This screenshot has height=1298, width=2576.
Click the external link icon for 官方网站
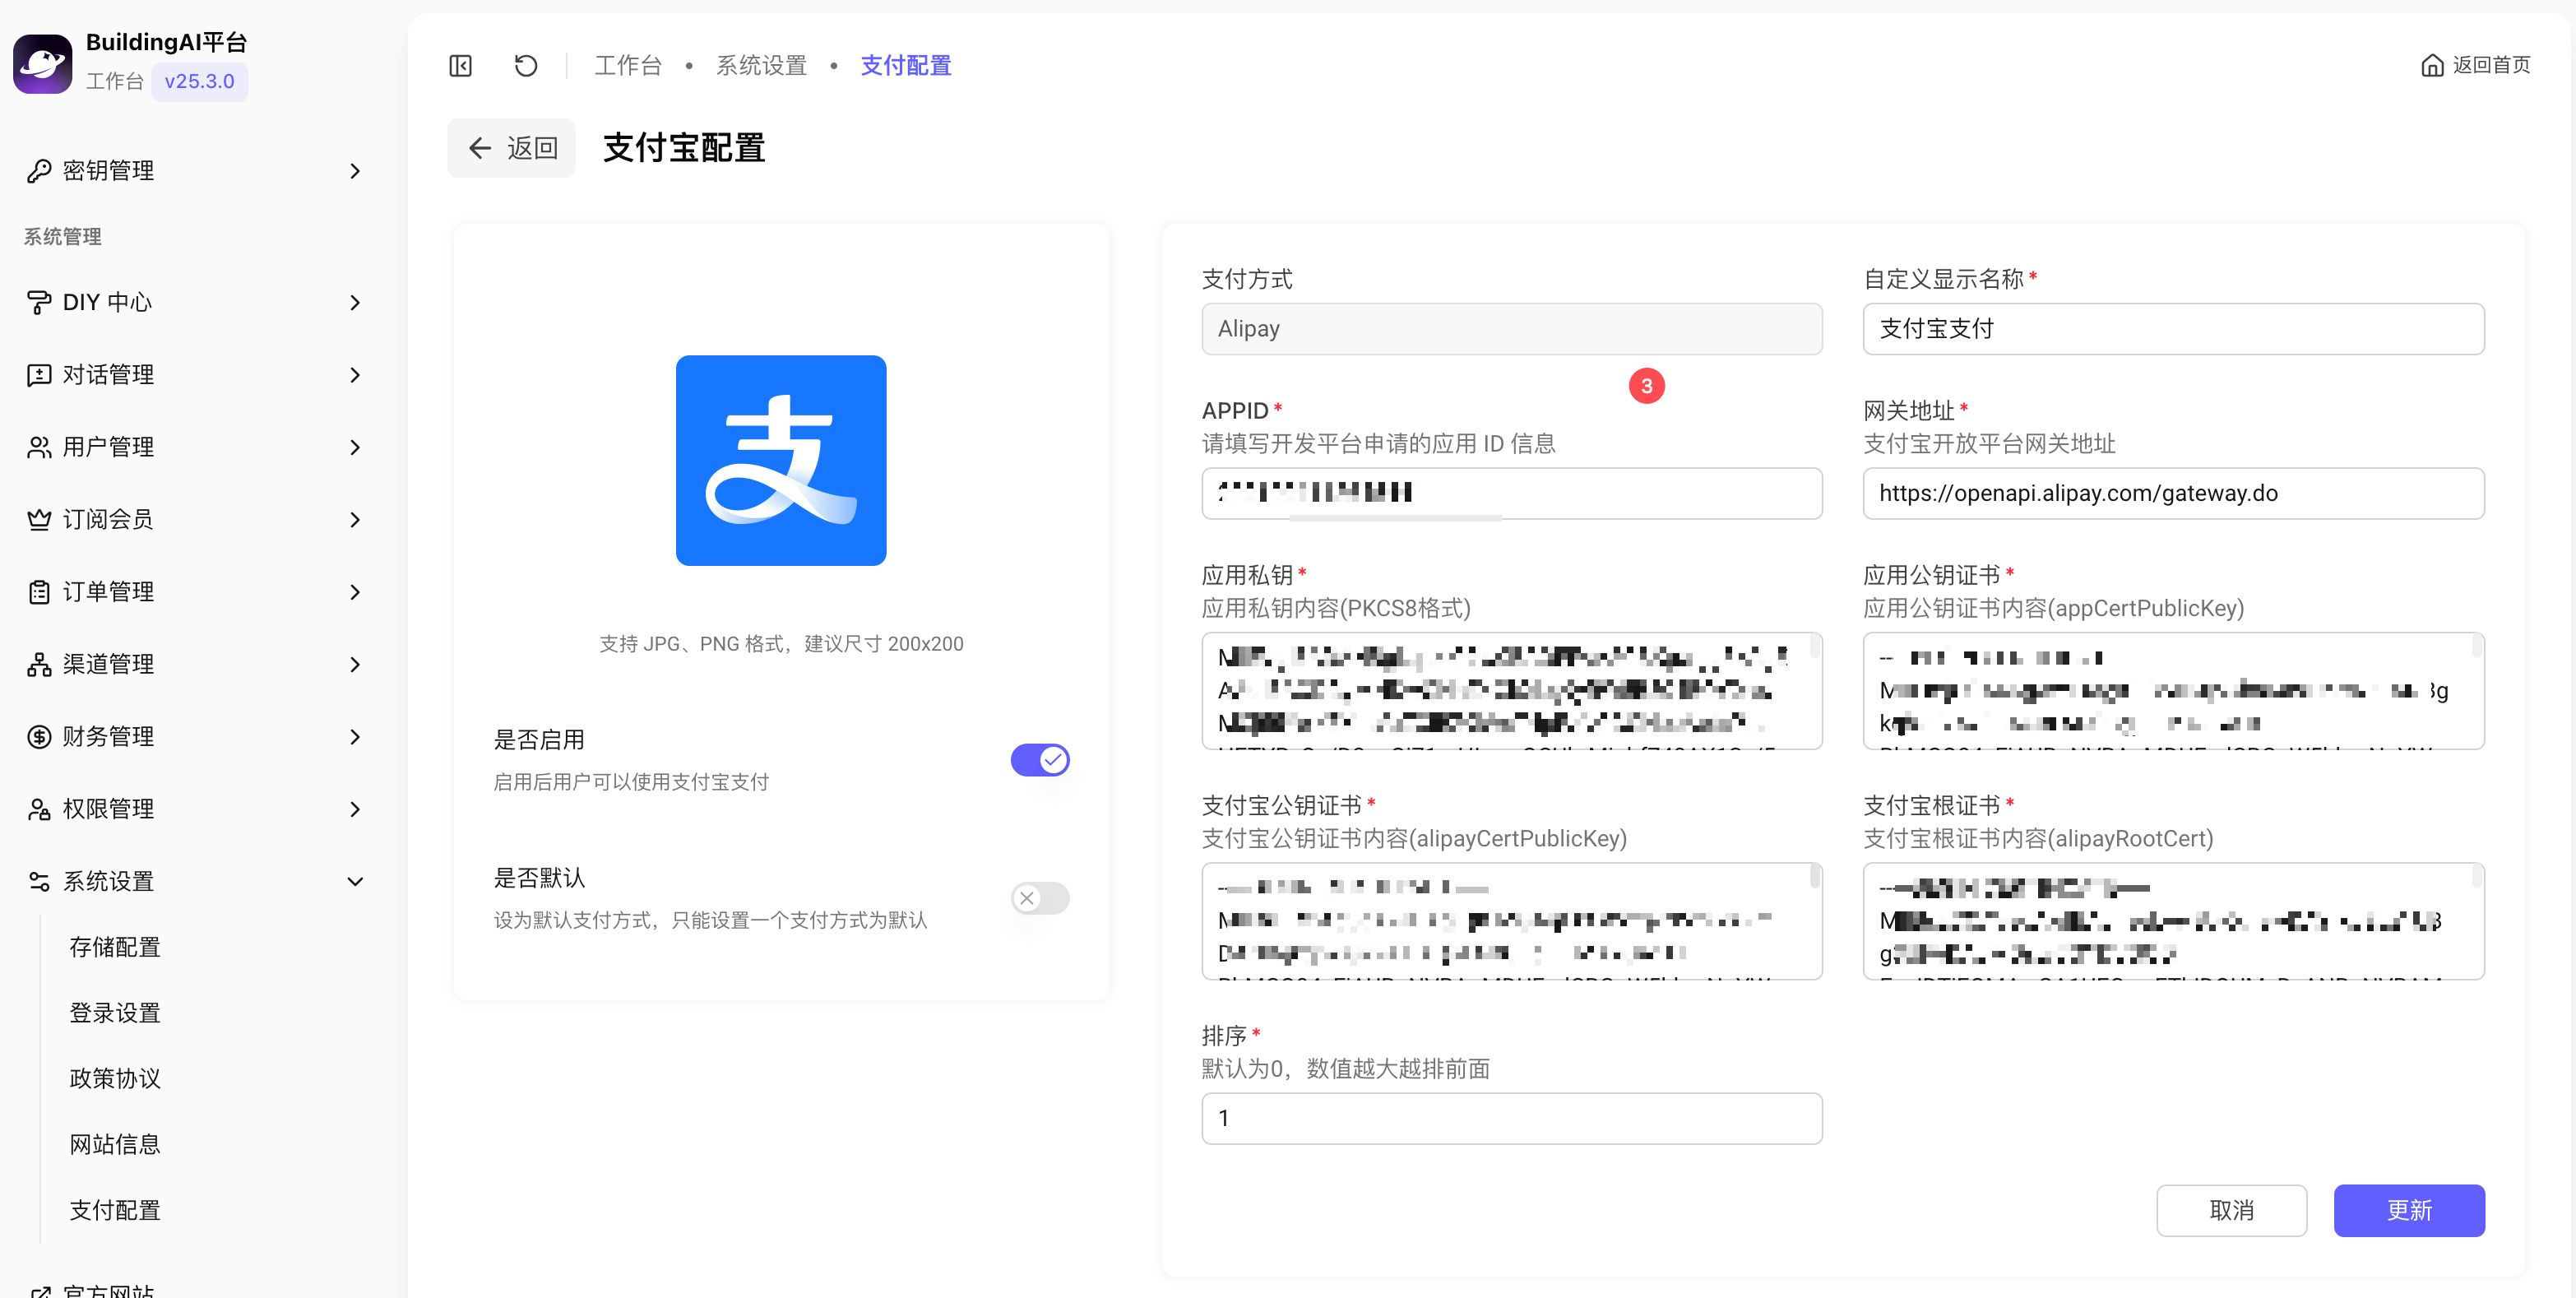(x=39, y=1292)
